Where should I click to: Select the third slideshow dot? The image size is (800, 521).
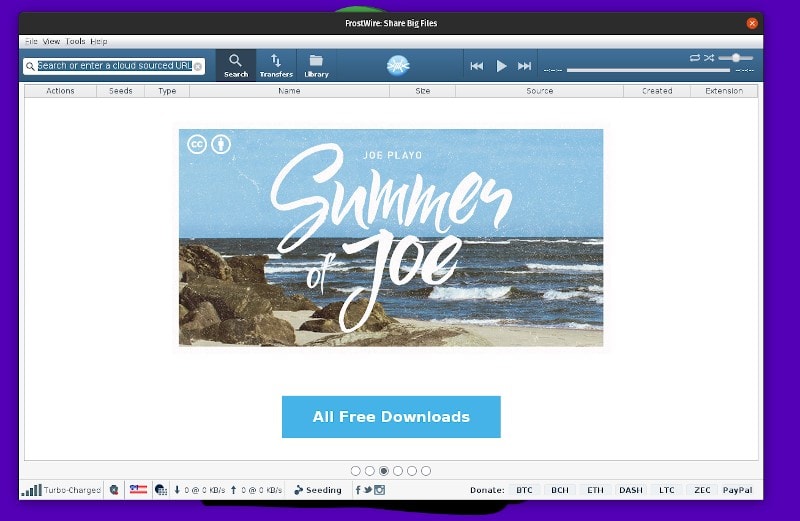pyautogui.click(x=384, y=471)
